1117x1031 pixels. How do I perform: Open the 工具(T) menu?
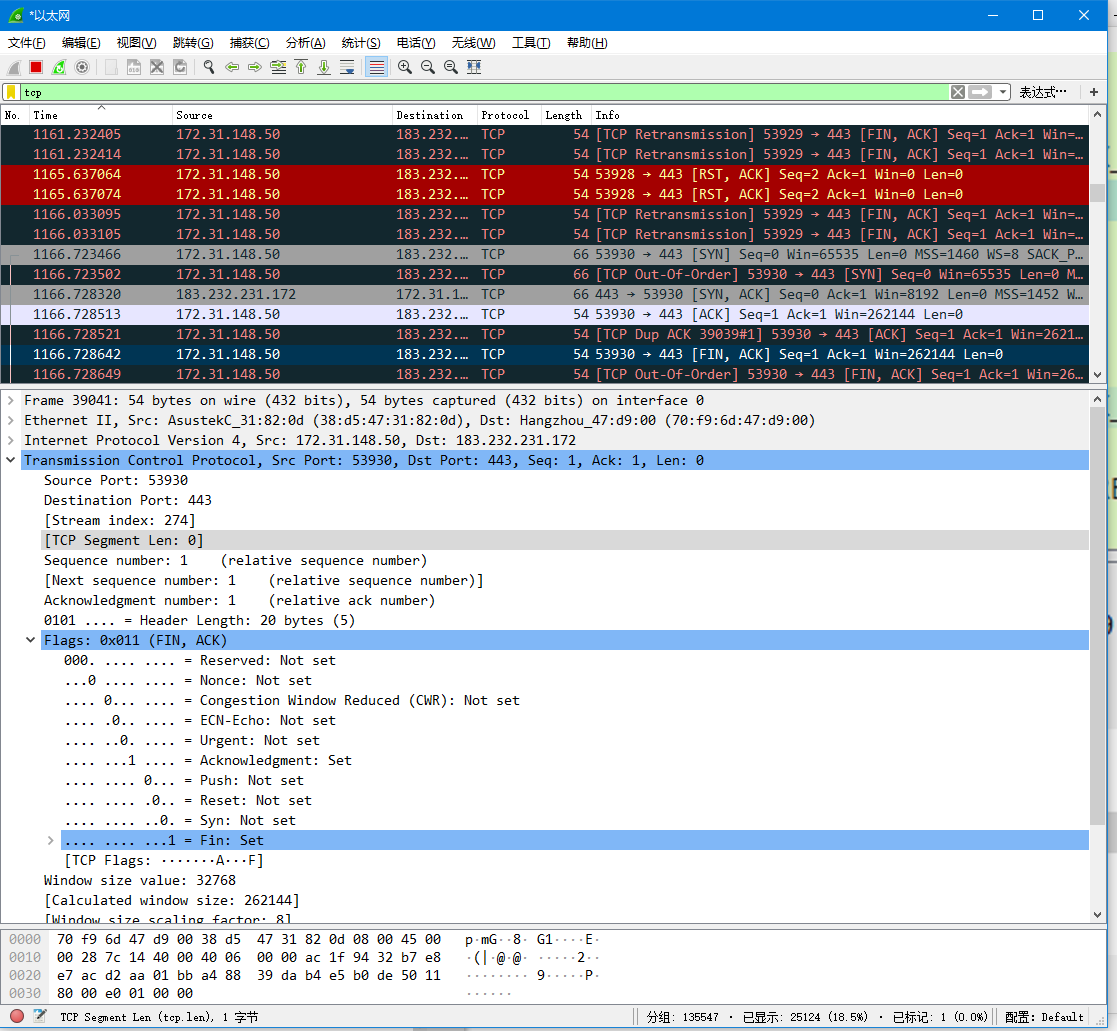point(531,43)
